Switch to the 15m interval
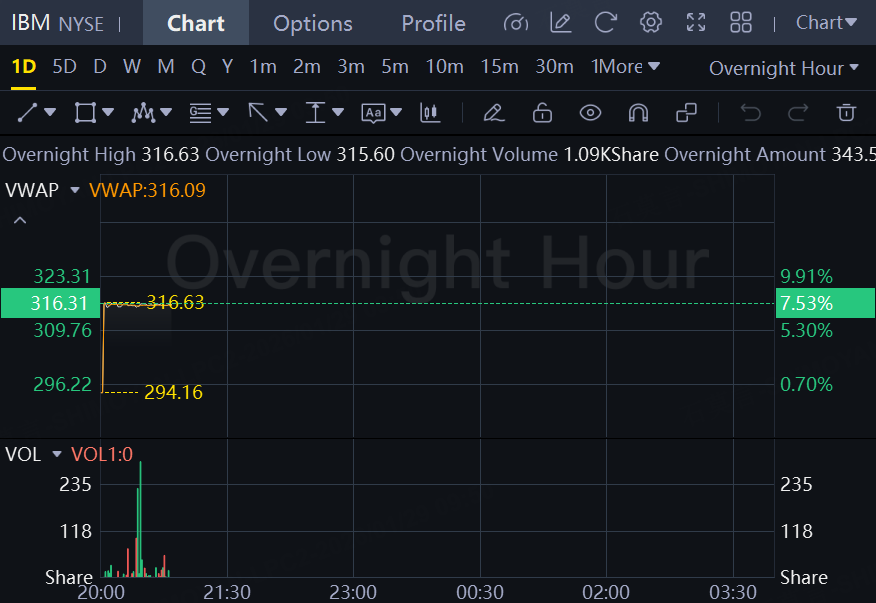This screenshot has height=603, width=876. point(499,67)
